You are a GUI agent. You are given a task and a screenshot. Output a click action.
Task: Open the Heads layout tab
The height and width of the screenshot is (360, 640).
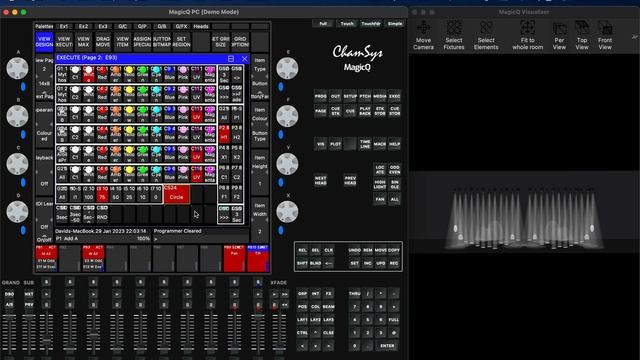(x=201, y=27)
